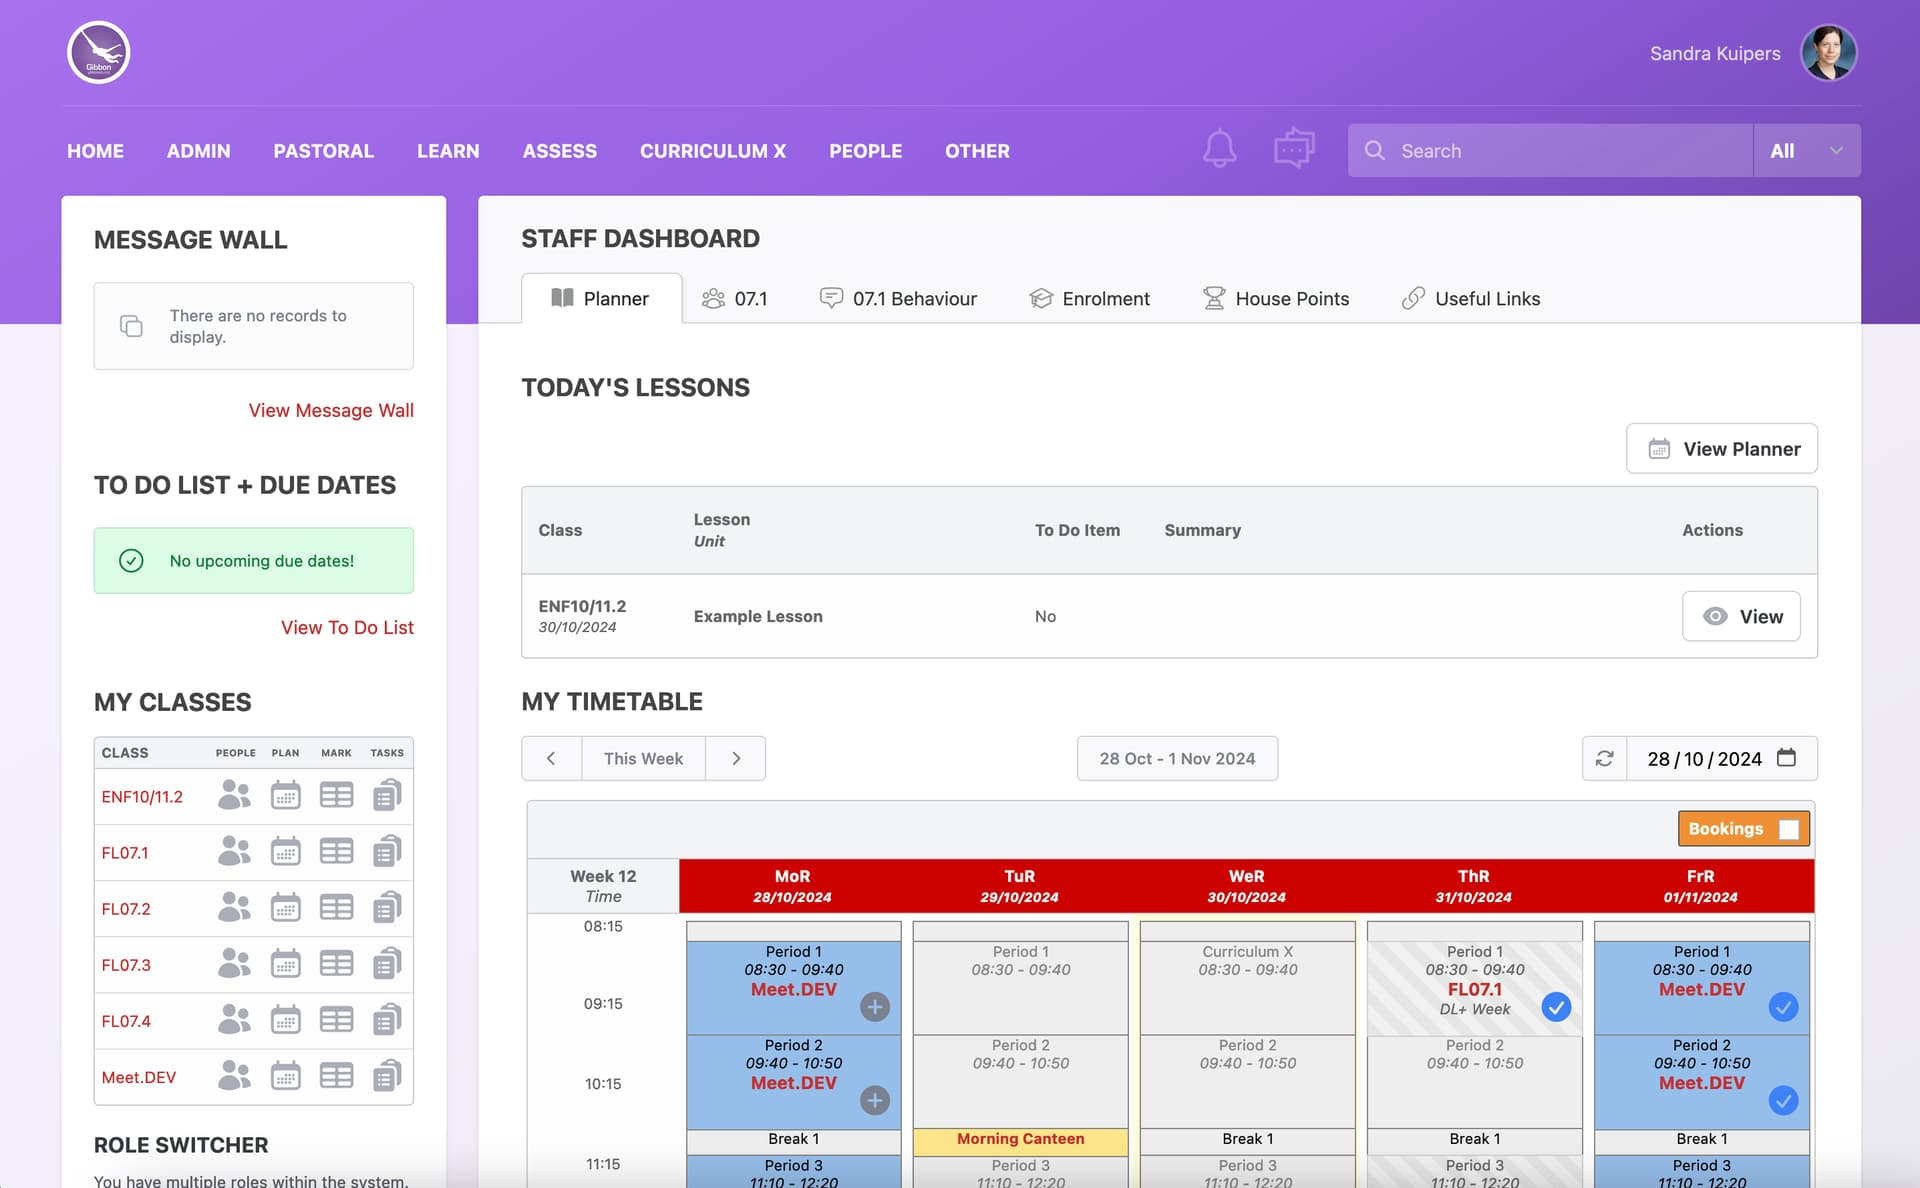Image resolution: width=1920 pixels, height=1188 pixels.
Task: Open the ASSESS menu
Action: pos(560,151)
